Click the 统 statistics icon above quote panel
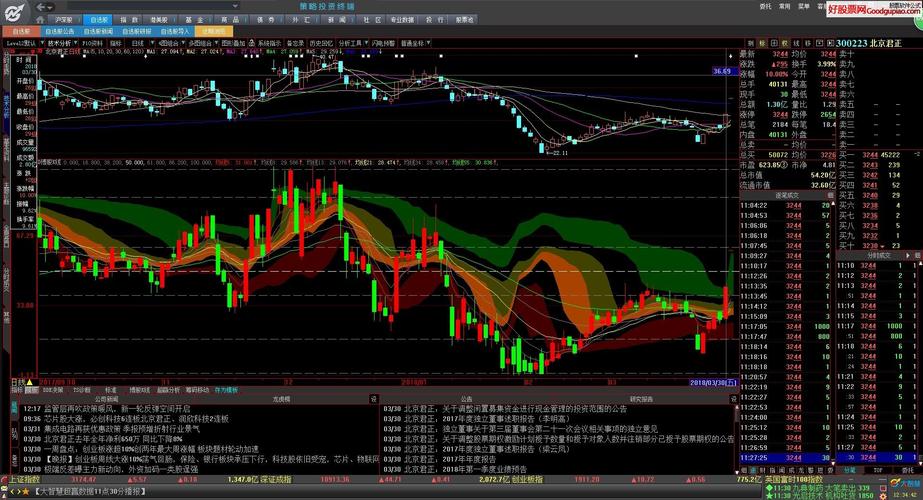The width and height of the screenshot is (923, 500). (797, 44)
